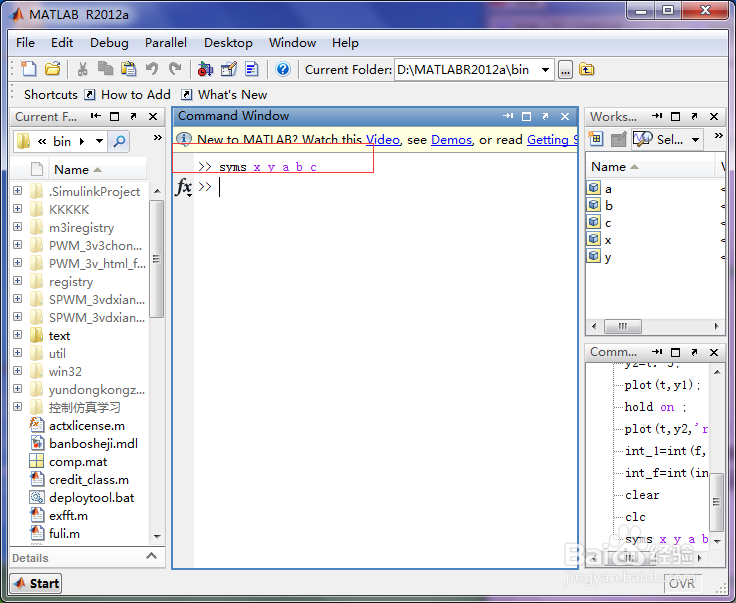The height and width of the screenshot is (603, 736).
Task: Open Simulink via toolbar icon
Action: click(205, 69)
